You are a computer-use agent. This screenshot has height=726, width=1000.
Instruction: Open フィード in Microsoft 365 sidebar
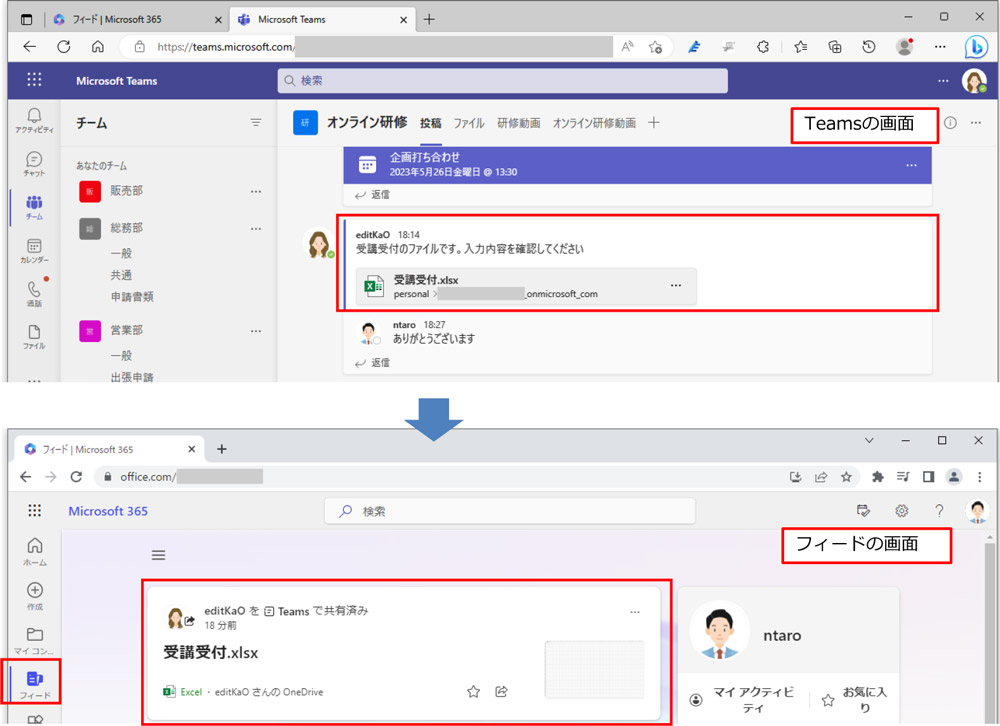tap(34, 685)
